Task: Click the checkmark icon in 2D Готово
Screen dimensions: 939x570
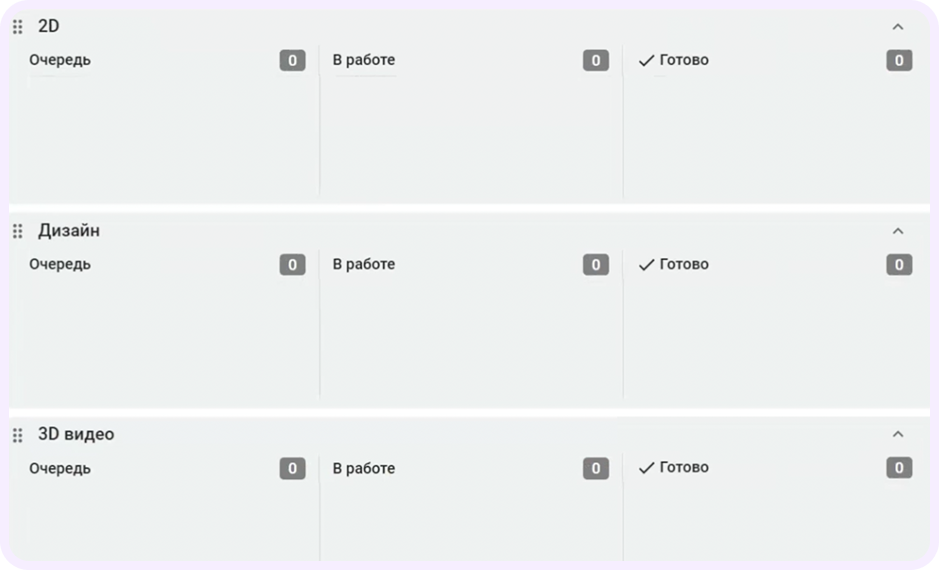Action: point(646,61)
